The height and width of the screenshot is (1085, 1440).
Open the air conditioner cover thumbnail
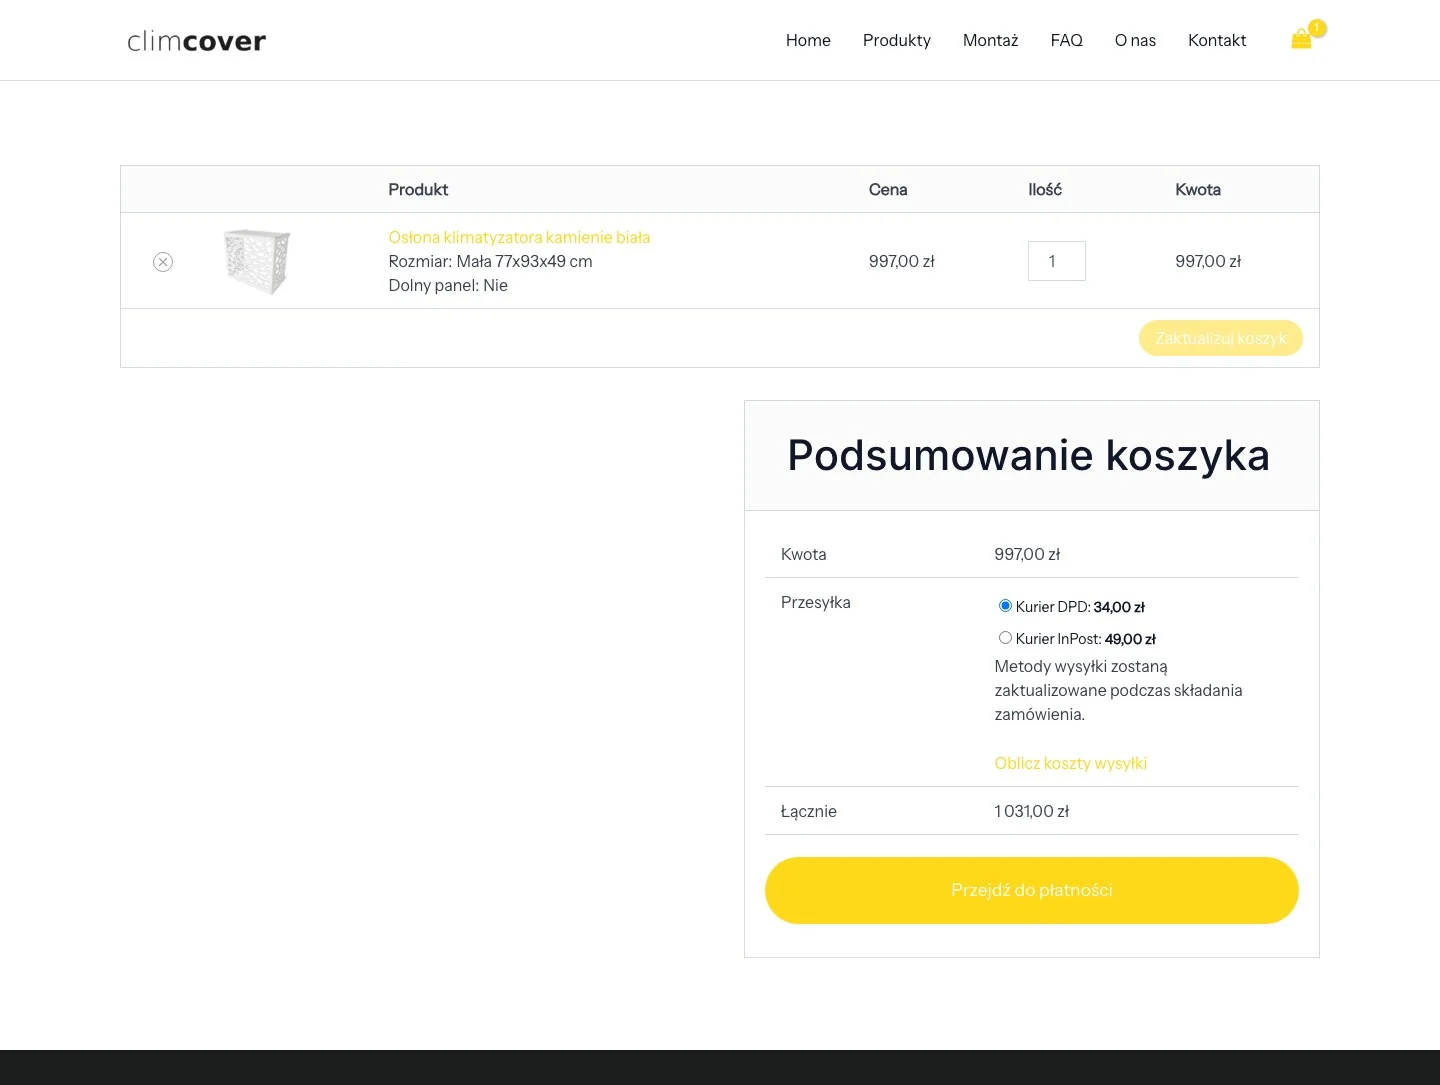[257, 261]
